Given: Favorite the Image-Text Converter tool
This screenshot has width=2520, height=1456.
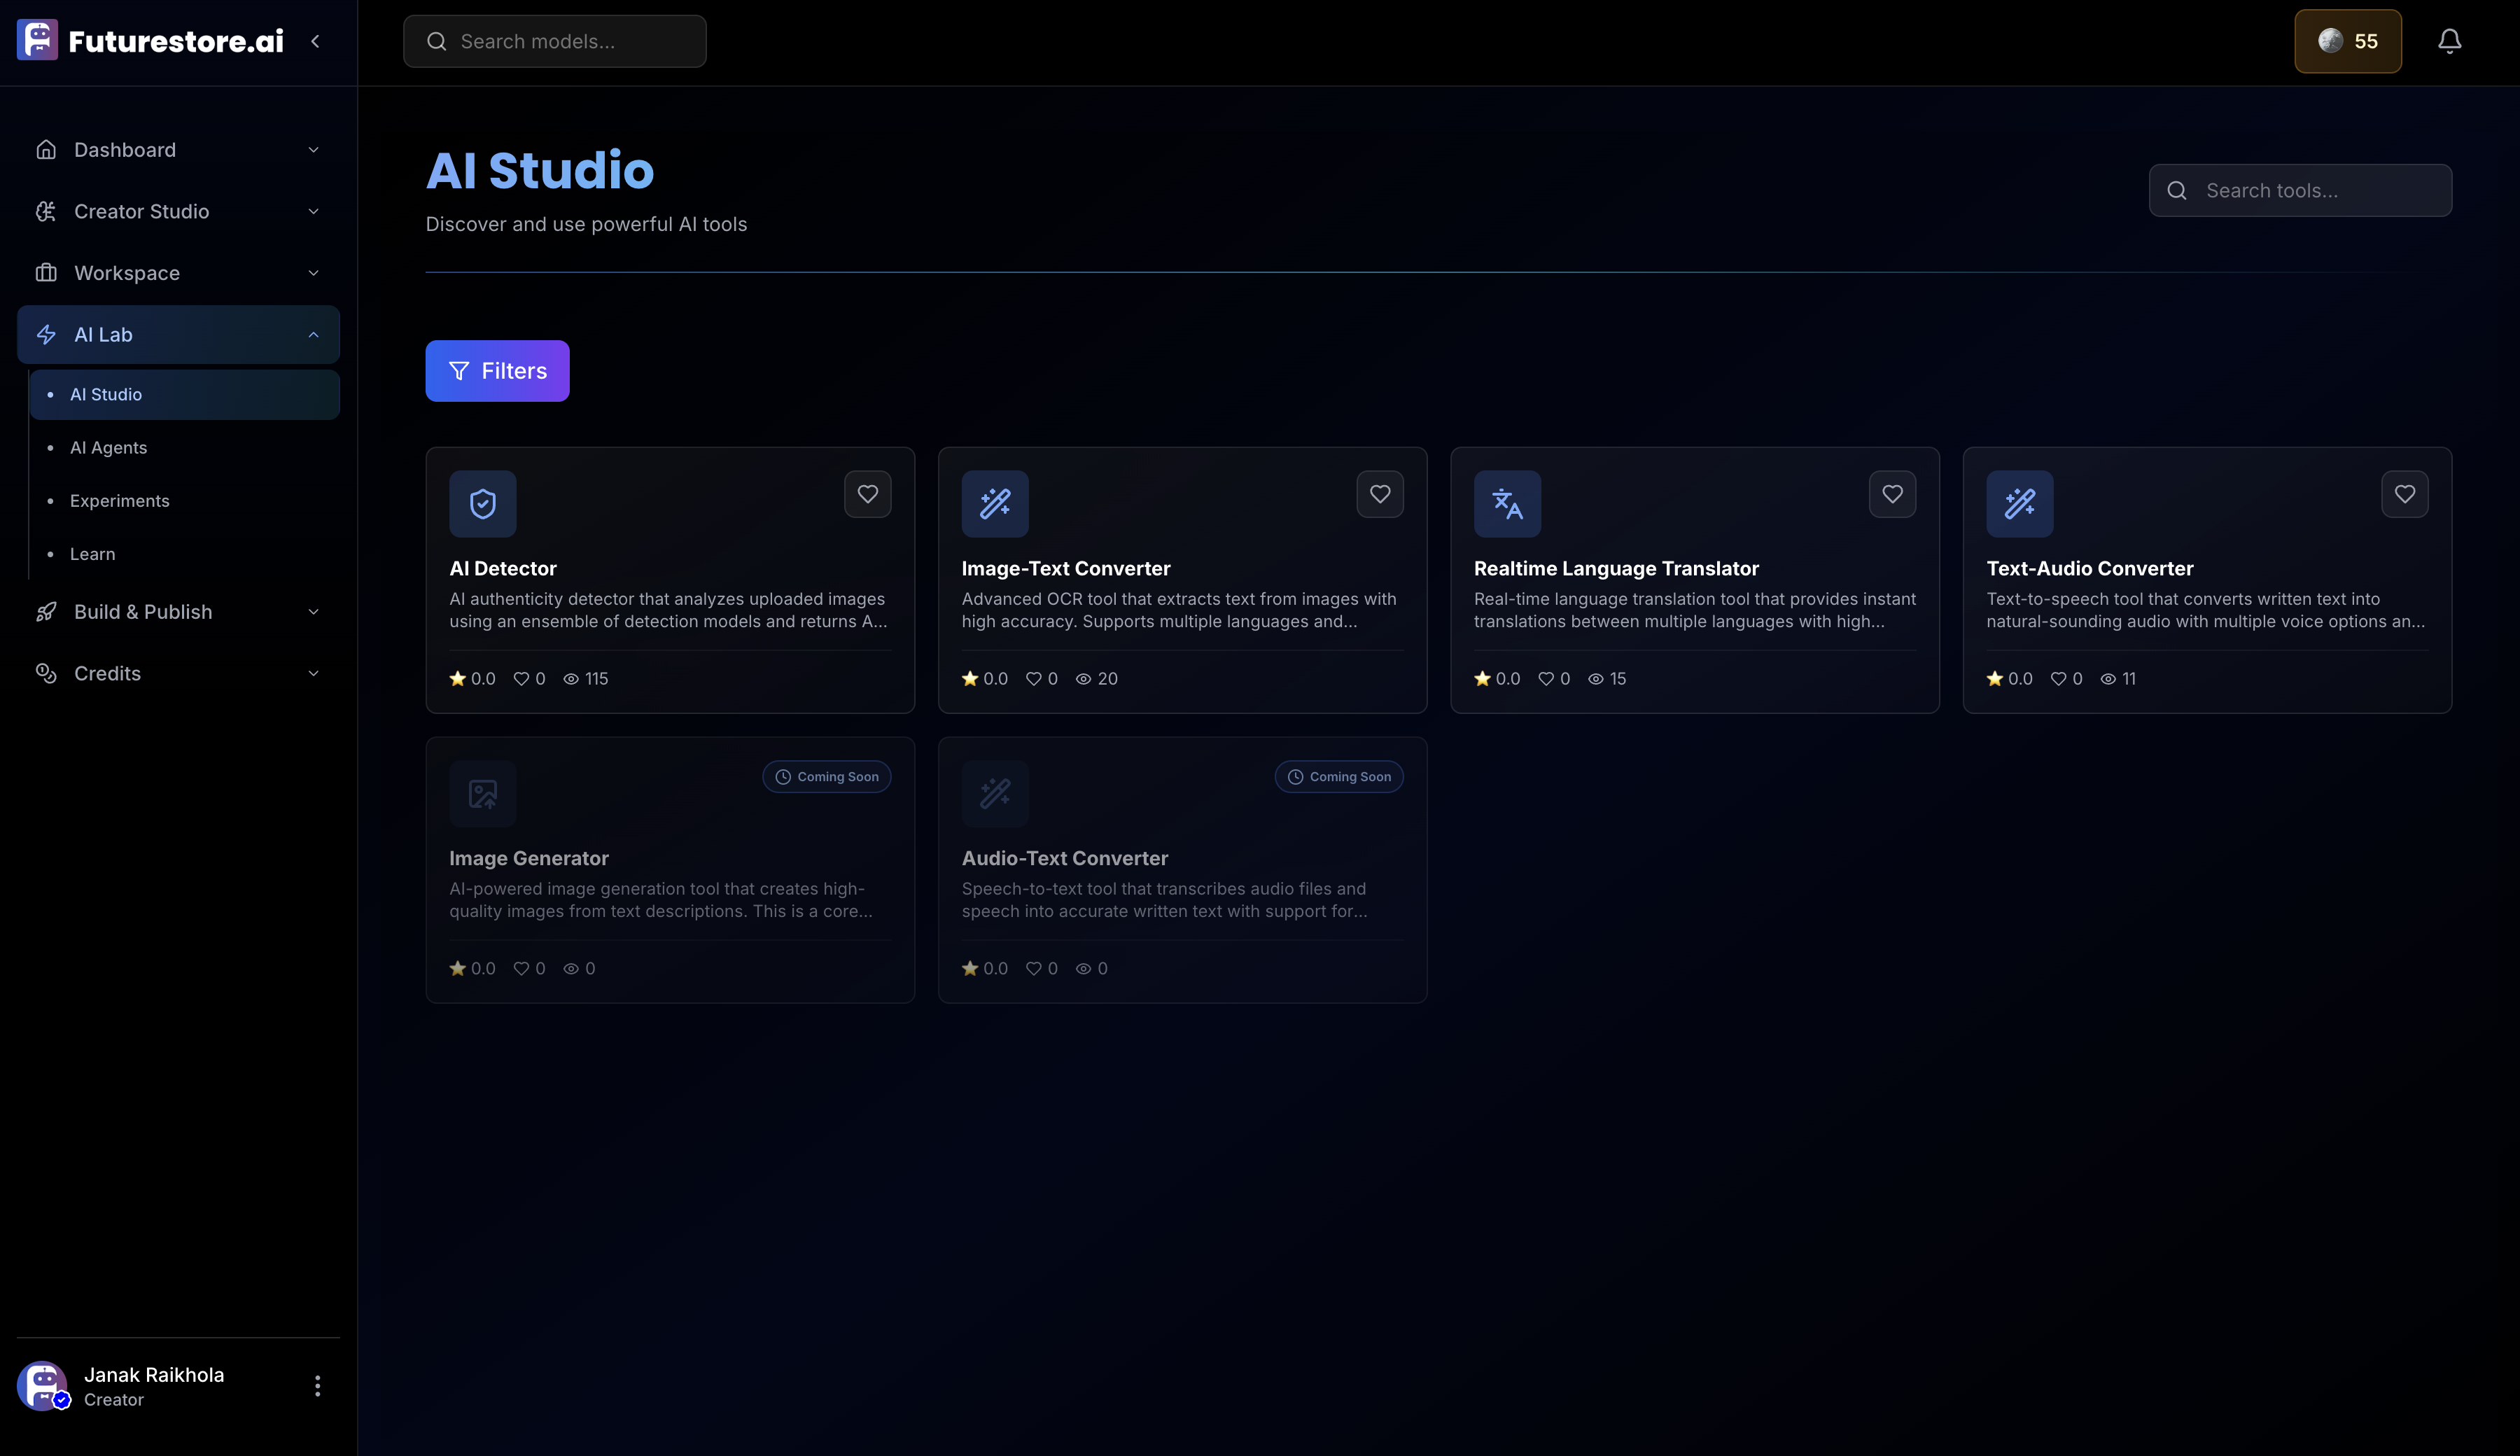Looking at the screenshot, I should (x=1380, y=494).
